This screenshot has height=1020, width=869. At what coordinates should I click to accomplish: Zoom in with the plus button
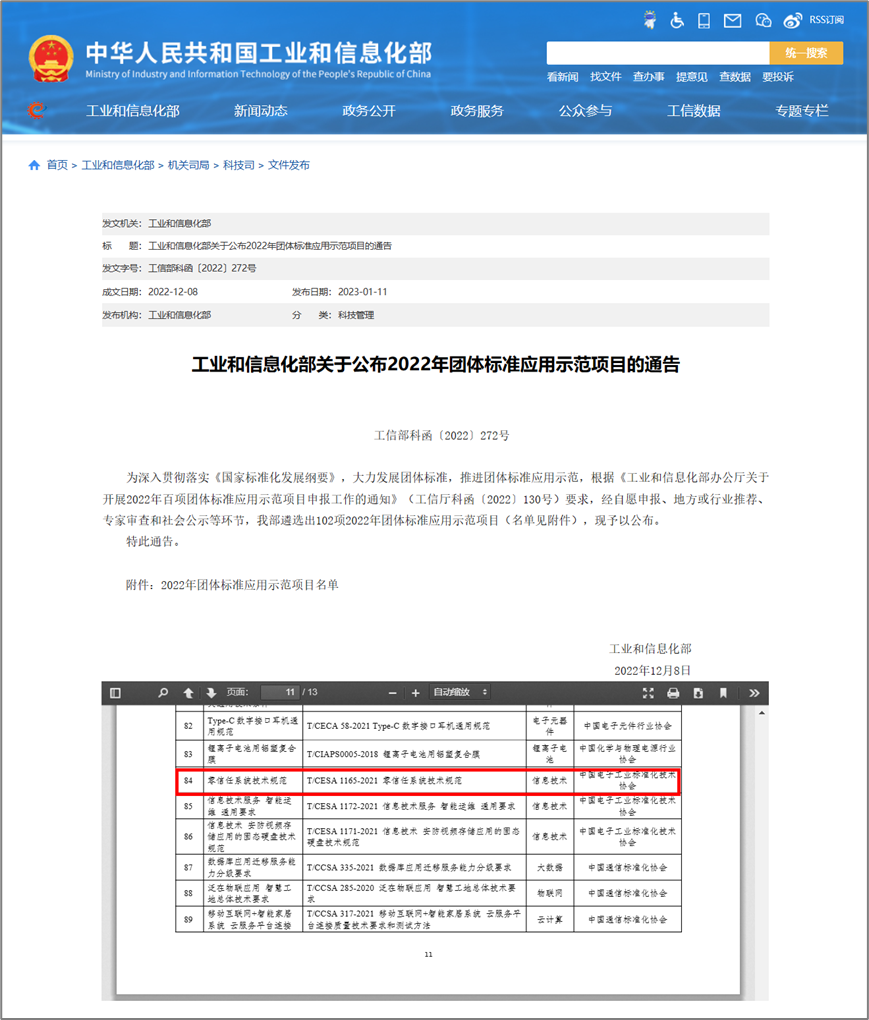coord(416,693)
